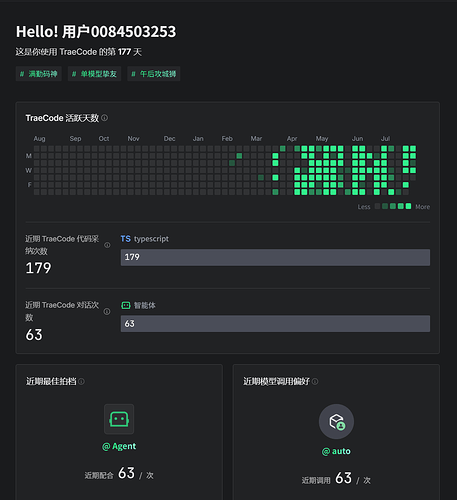Screen dimensions: 457x500
Task: Click the 近期配合 63 / 次 count
Action: pyautogui.click(x=119, y=474)
